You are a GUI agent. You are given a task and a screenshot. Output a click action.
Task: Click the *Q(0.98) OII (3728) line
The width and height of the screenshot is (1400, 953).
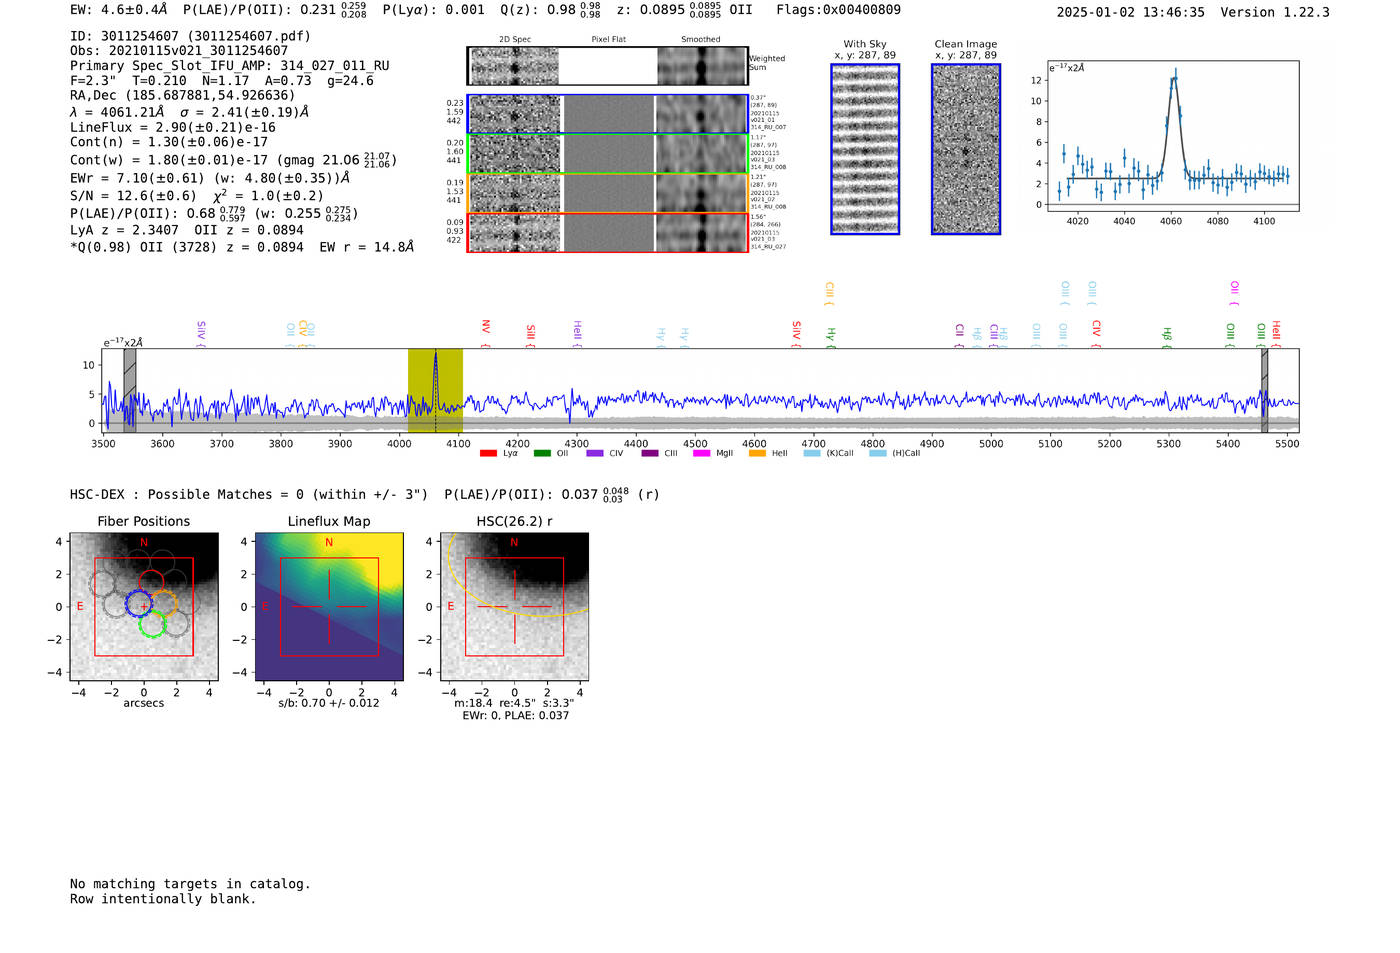click(242, 247)
